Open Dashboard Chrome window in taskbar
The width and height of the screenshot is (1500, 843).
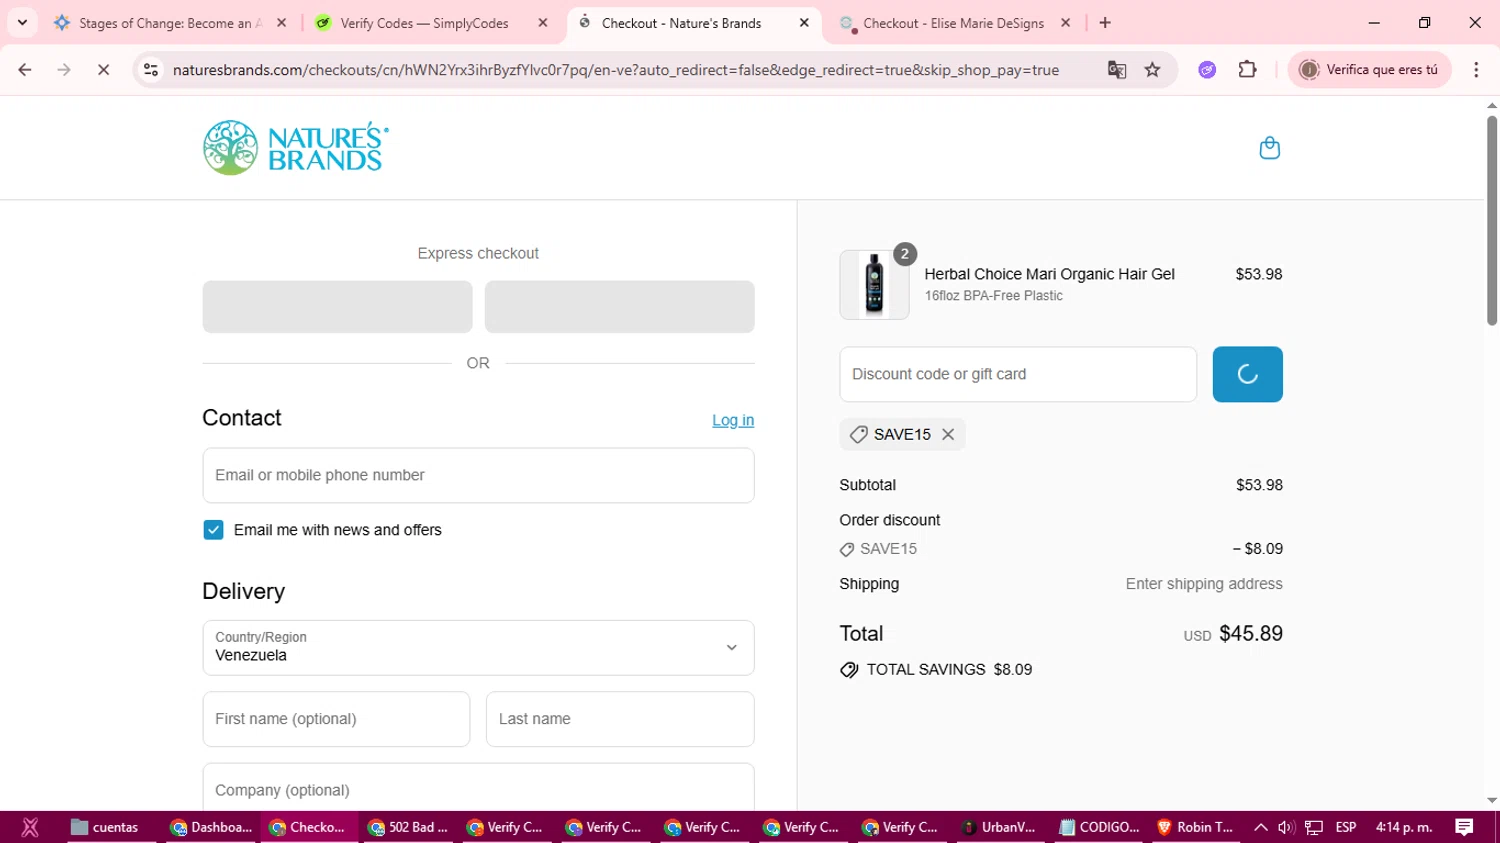tap(211, 827)
